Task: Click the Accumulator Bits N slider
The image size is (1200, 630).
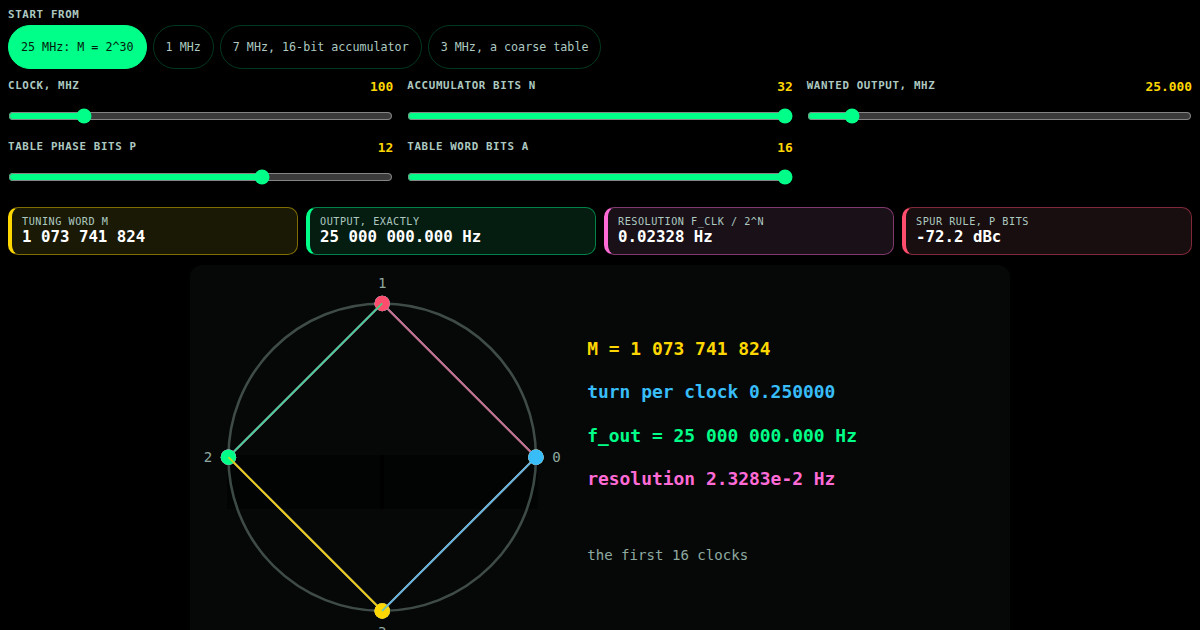Action: [x=600, y=116]
